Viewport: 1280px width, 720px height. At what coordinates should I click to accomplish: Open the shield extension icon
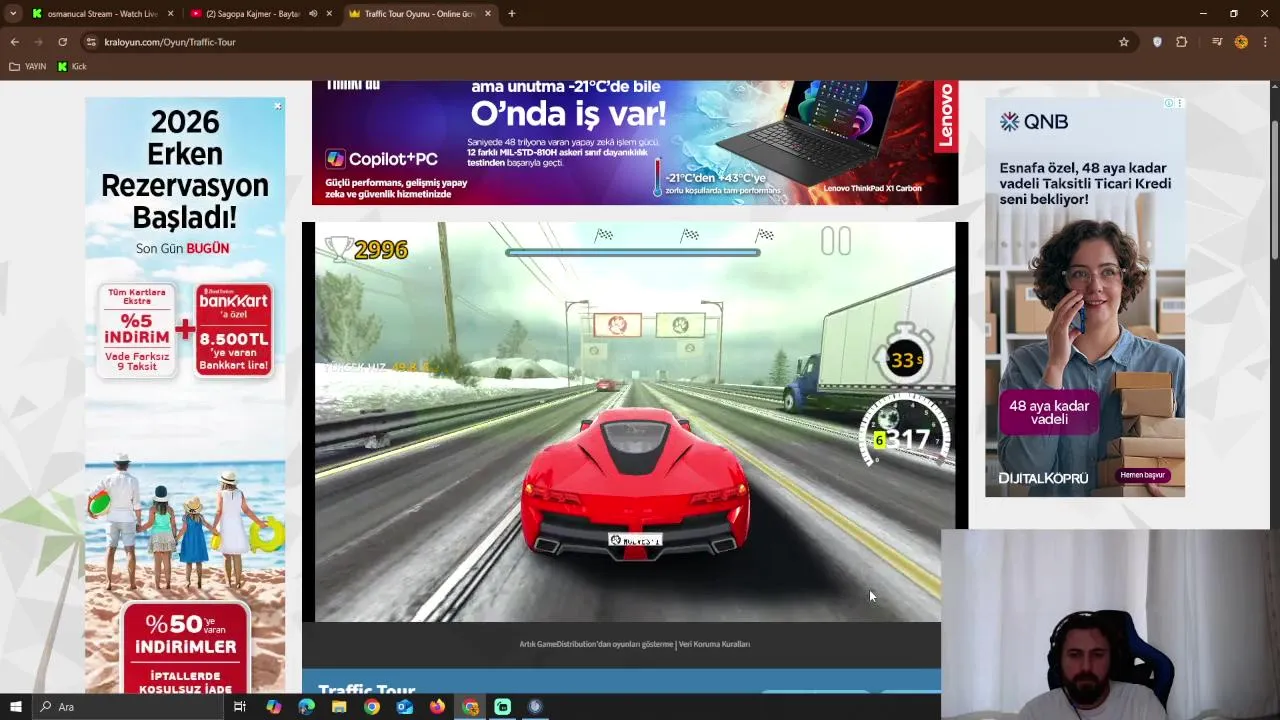tap(1157, 42)
